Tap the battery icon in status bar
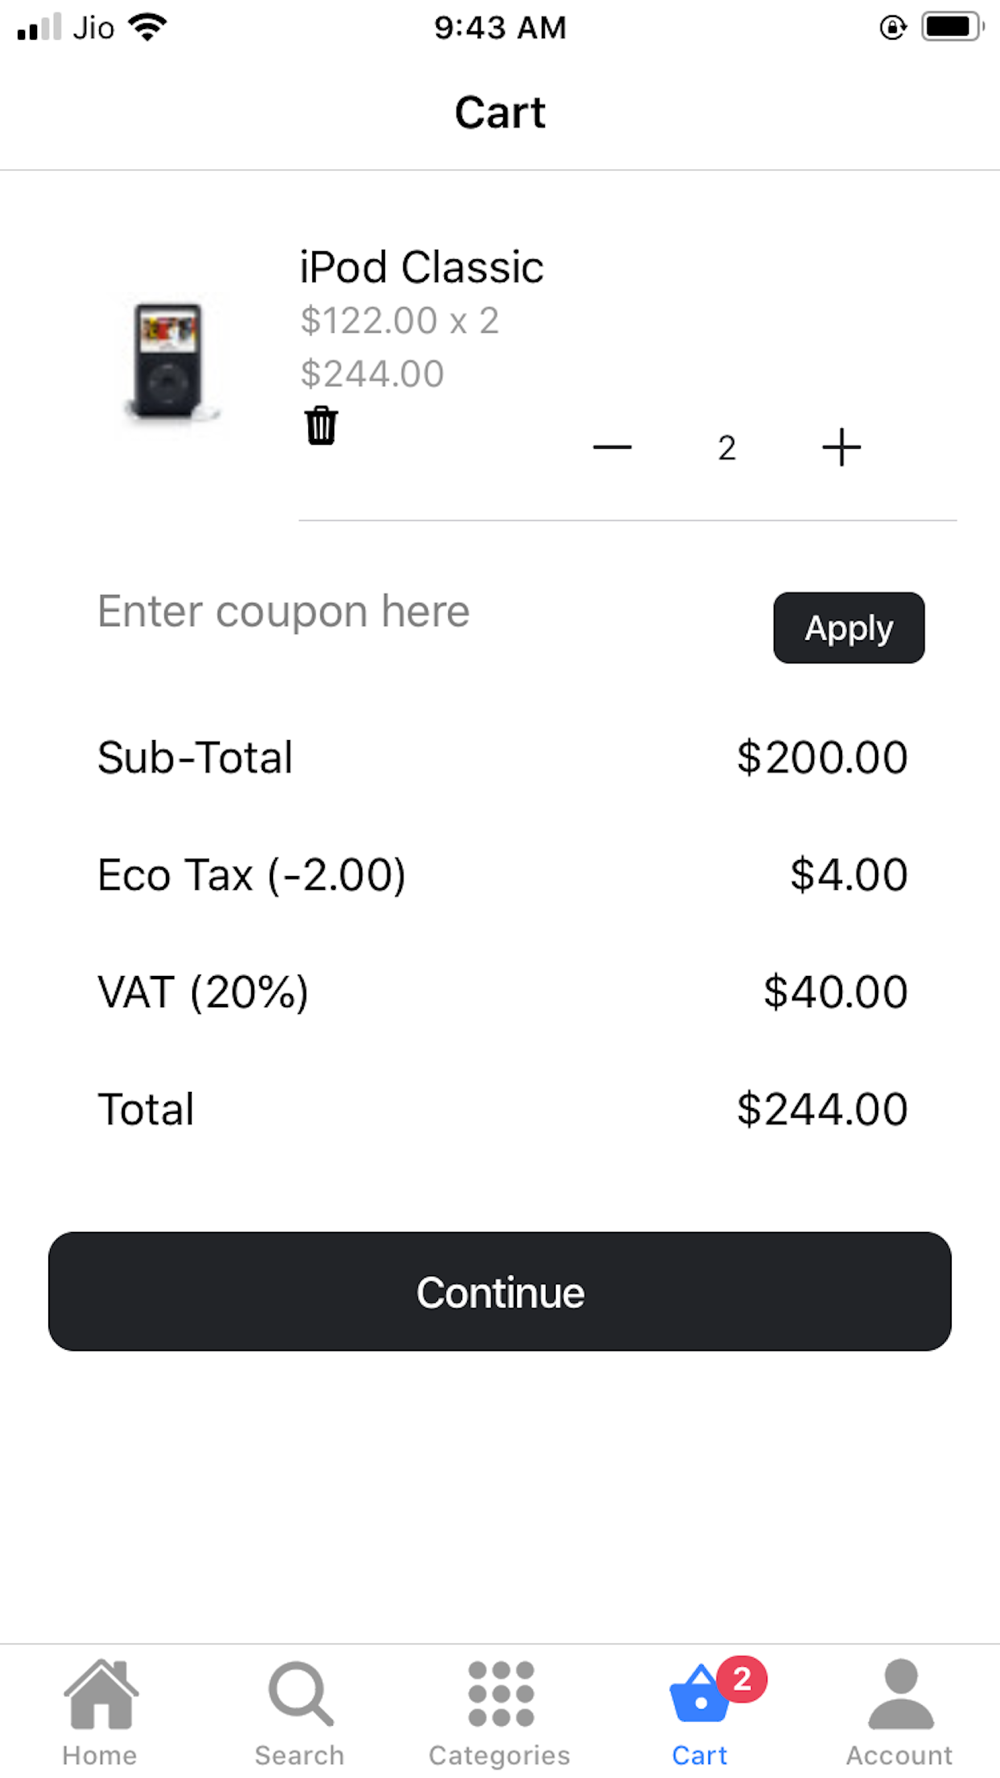This screenshot has height=1778, width=1000. [x=952, y=27]
